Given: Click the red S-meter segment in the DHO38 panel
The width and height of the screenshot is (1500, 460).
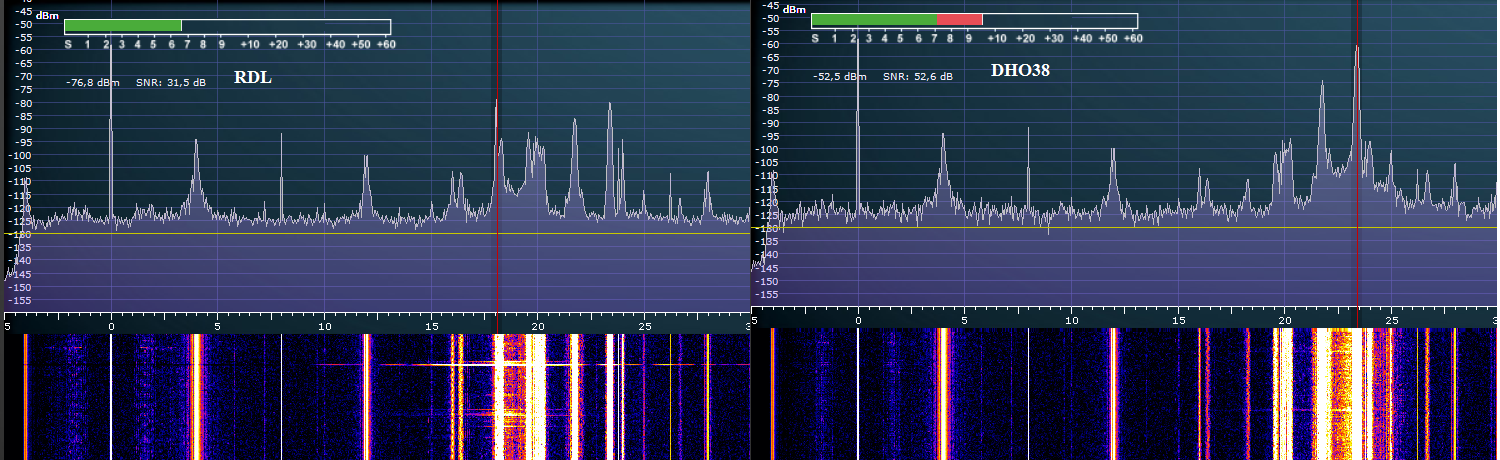Looking at the screenshot, I should tap(960, 20).
